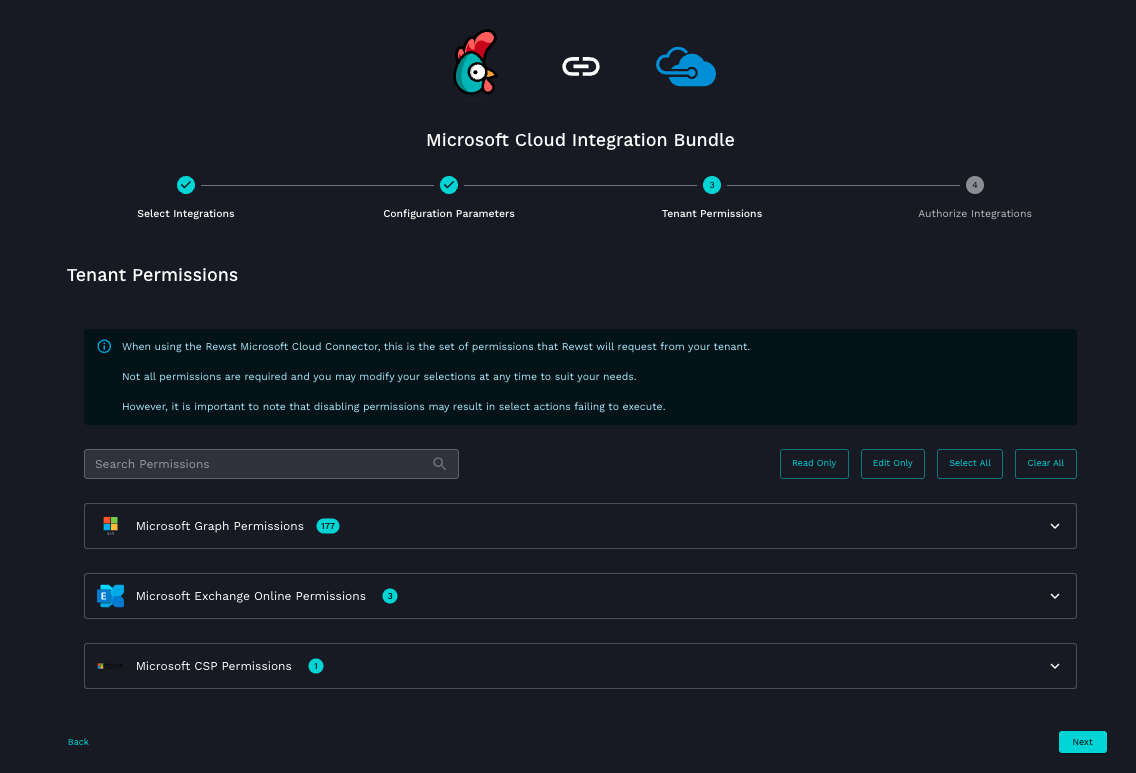Click the Exchange Online logo icon
The image size is (1136, 773).
click(110, 596)
